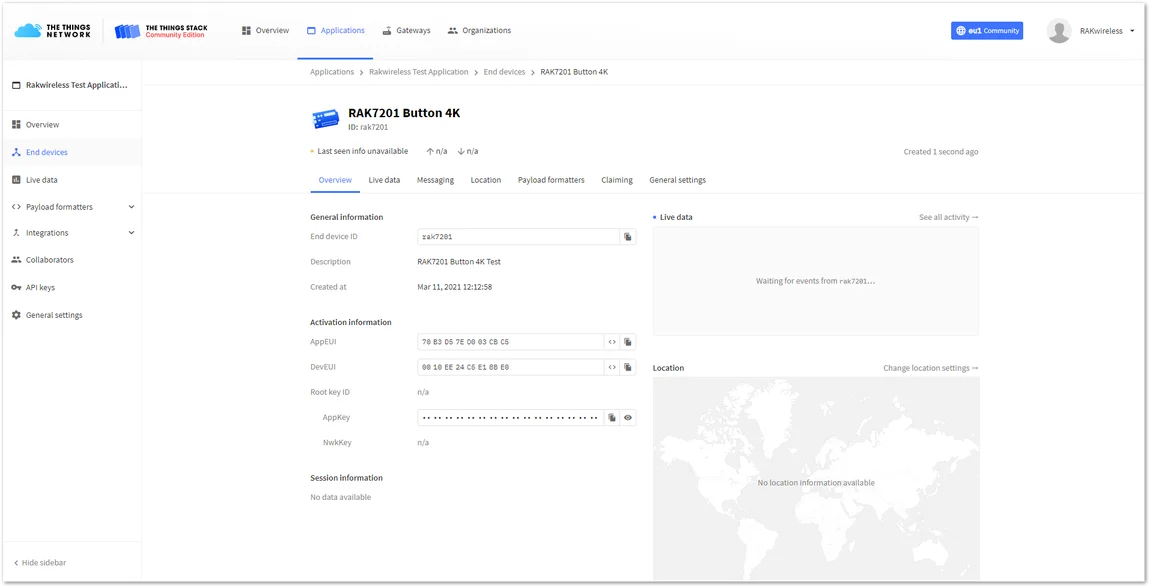Viewport: 1150px width, 587px height.
Task: Copy the DevEUI value
Action: (628, 367)
